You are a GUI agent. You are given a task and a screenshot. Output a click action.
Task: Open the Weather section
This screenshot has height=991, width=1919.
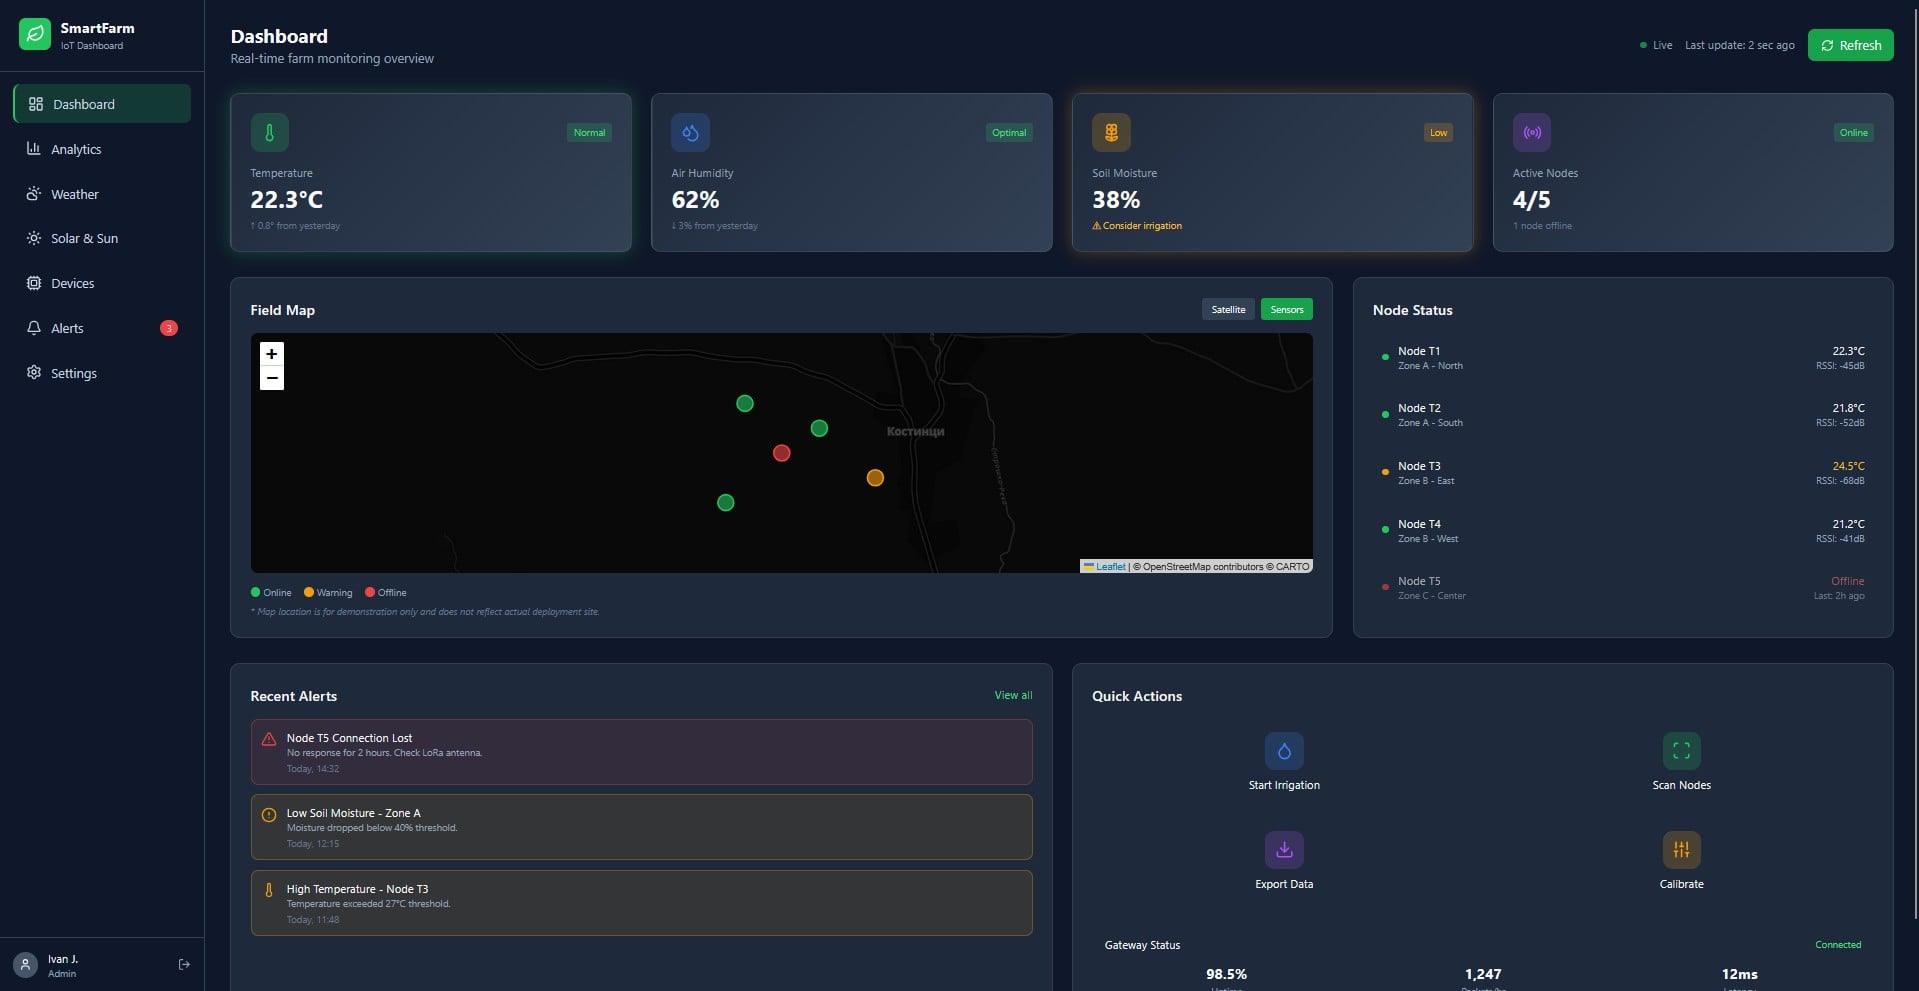[75, 194]
